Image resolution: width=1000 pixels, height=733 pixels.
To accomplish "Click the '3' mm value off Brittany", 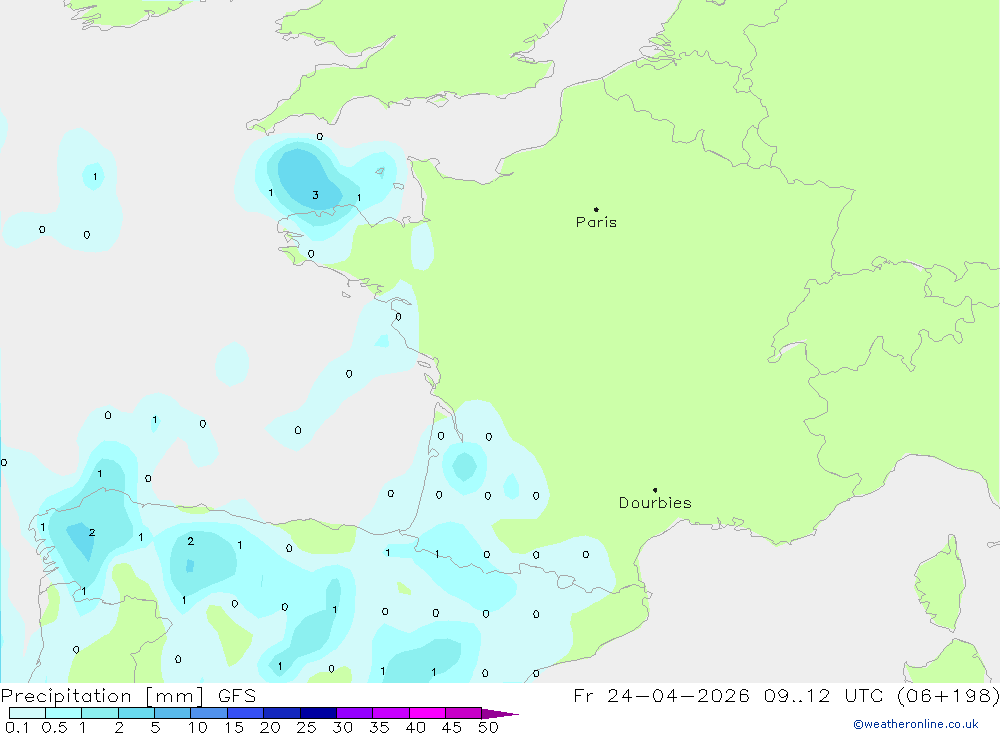I will (x=315, y=195).
